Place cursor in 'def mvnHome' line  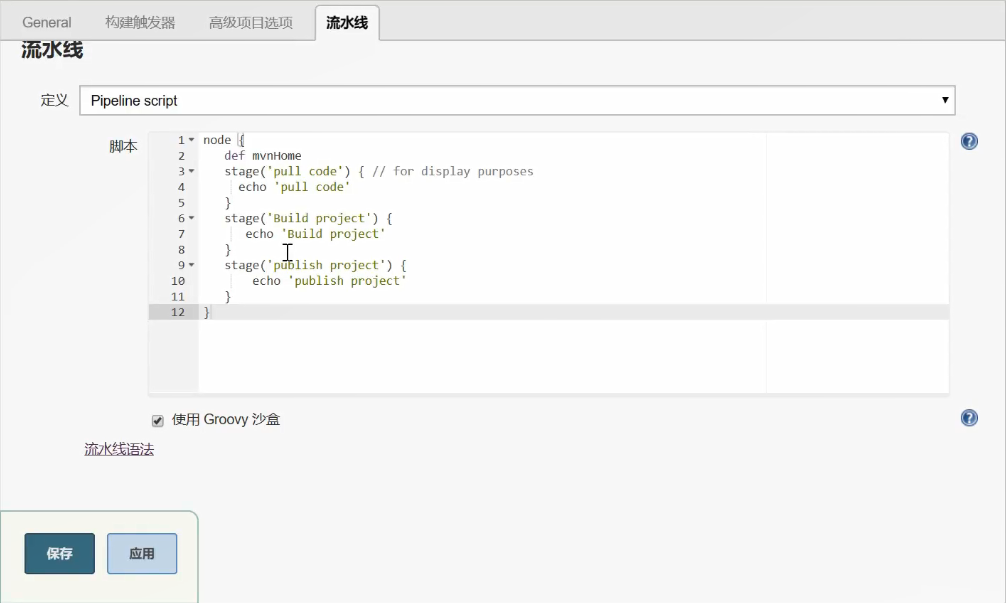pyautogui.click(x=262, y=156)
